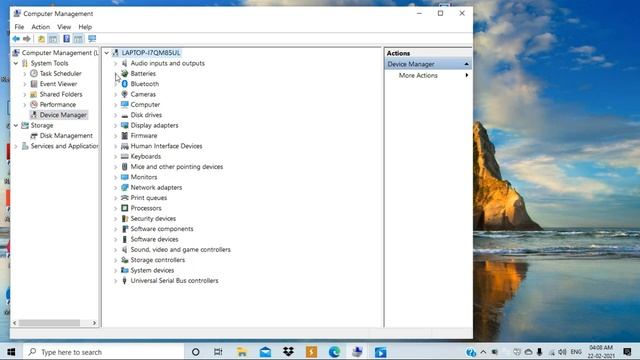Expand the Monitors node
640x360 pixels.
(x=115, y=177)
